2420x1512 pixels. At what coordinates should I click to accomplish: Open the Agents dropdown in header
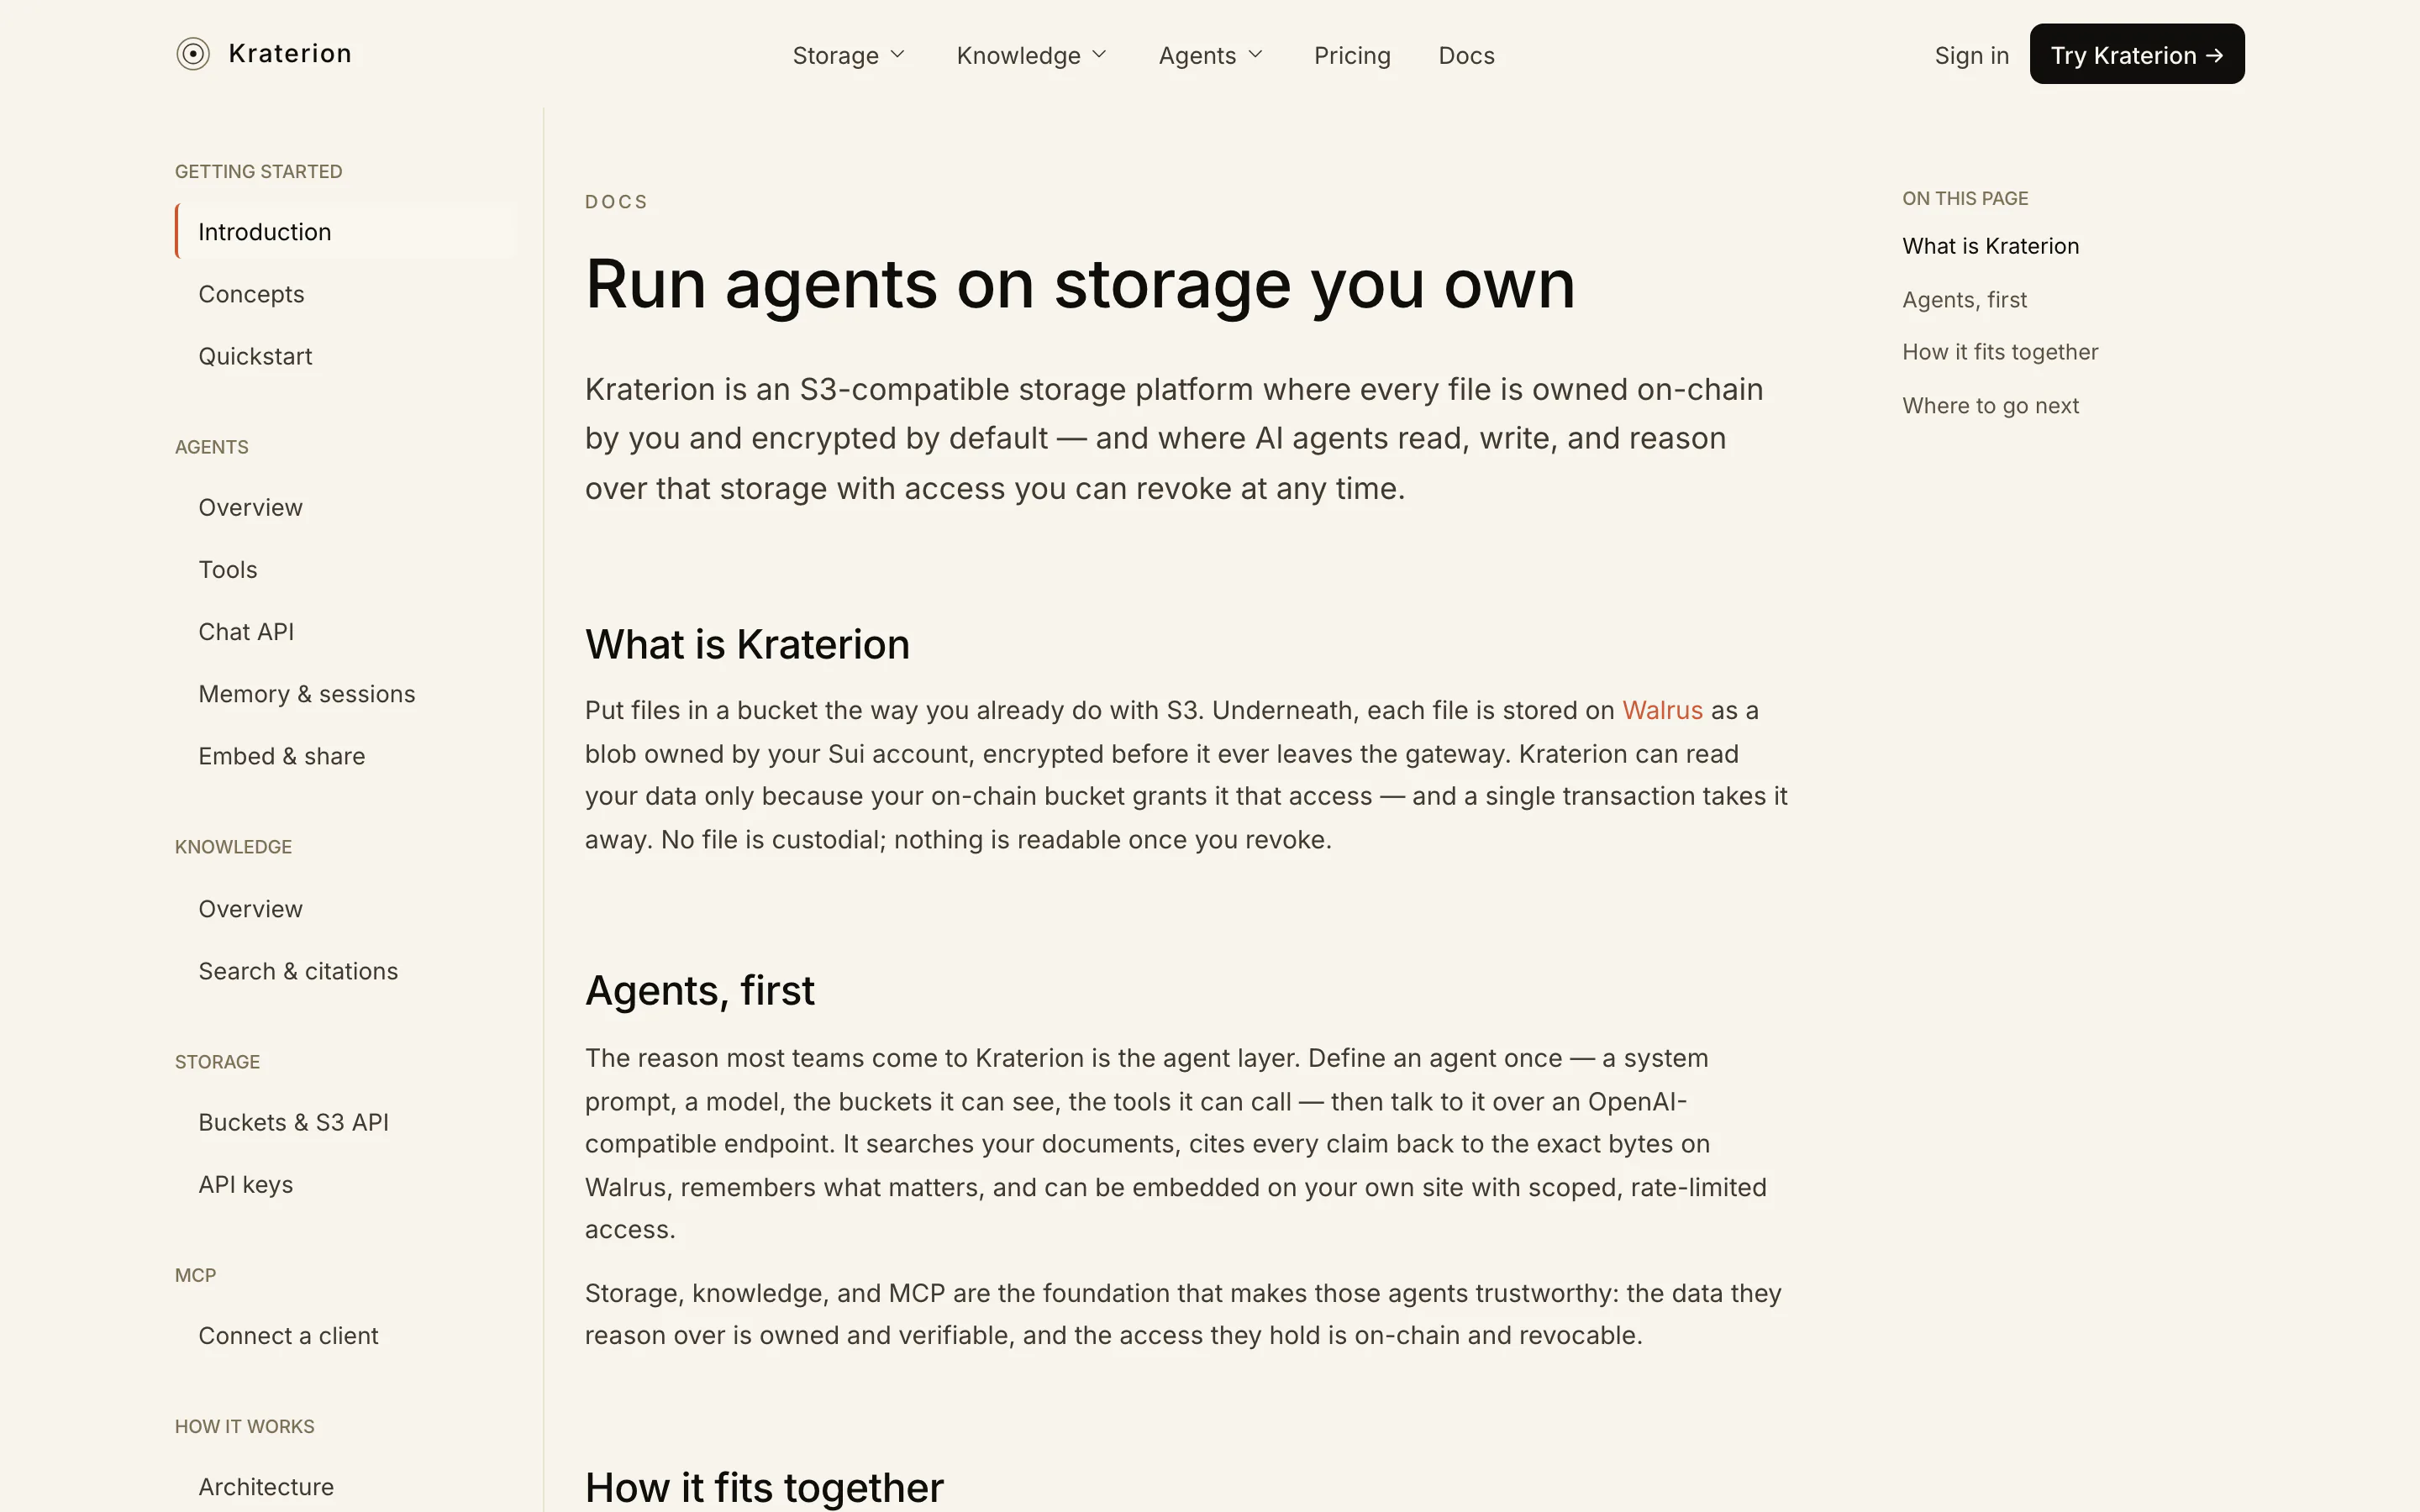tap(1211, 55)
